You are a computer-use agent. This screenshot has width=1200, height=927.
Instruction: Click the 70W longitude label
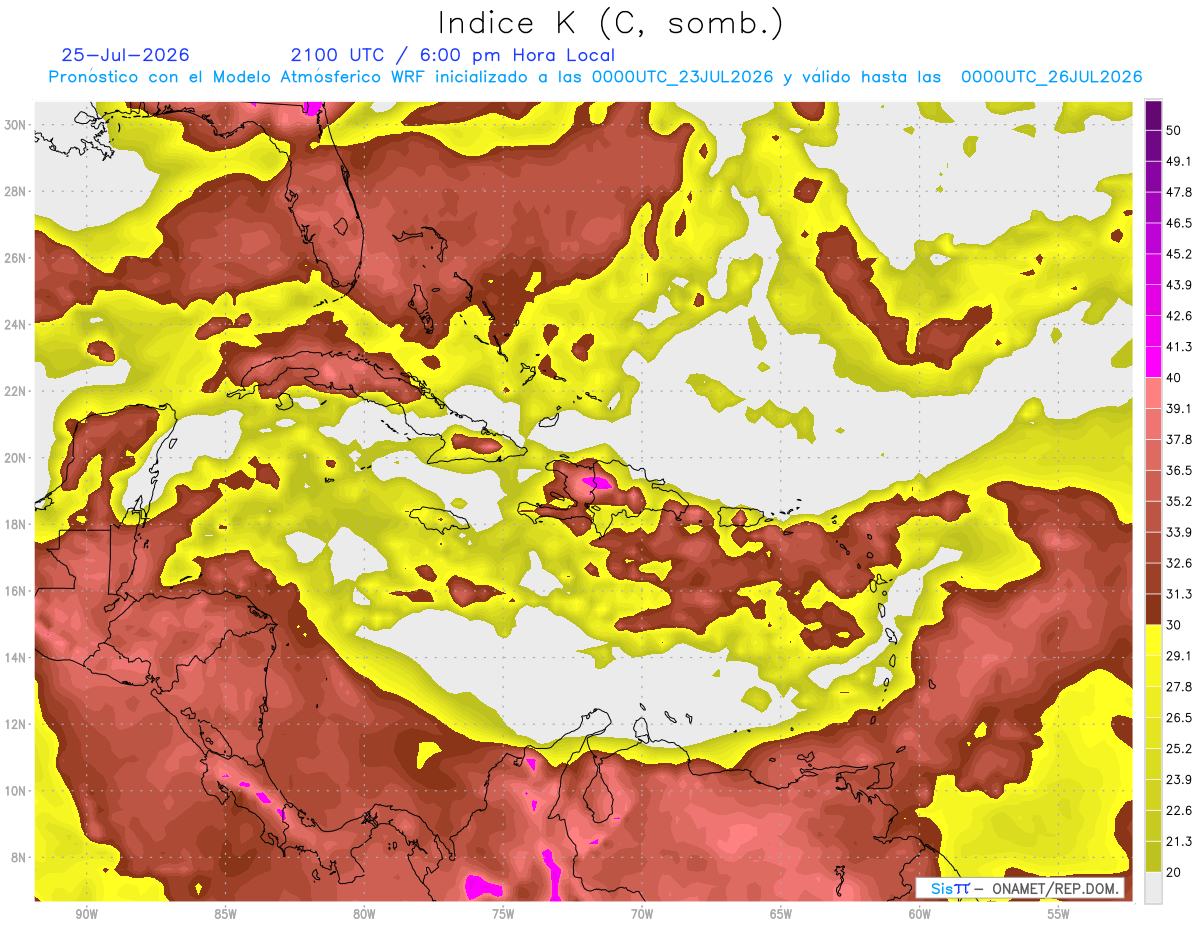(x=642, y=914)
